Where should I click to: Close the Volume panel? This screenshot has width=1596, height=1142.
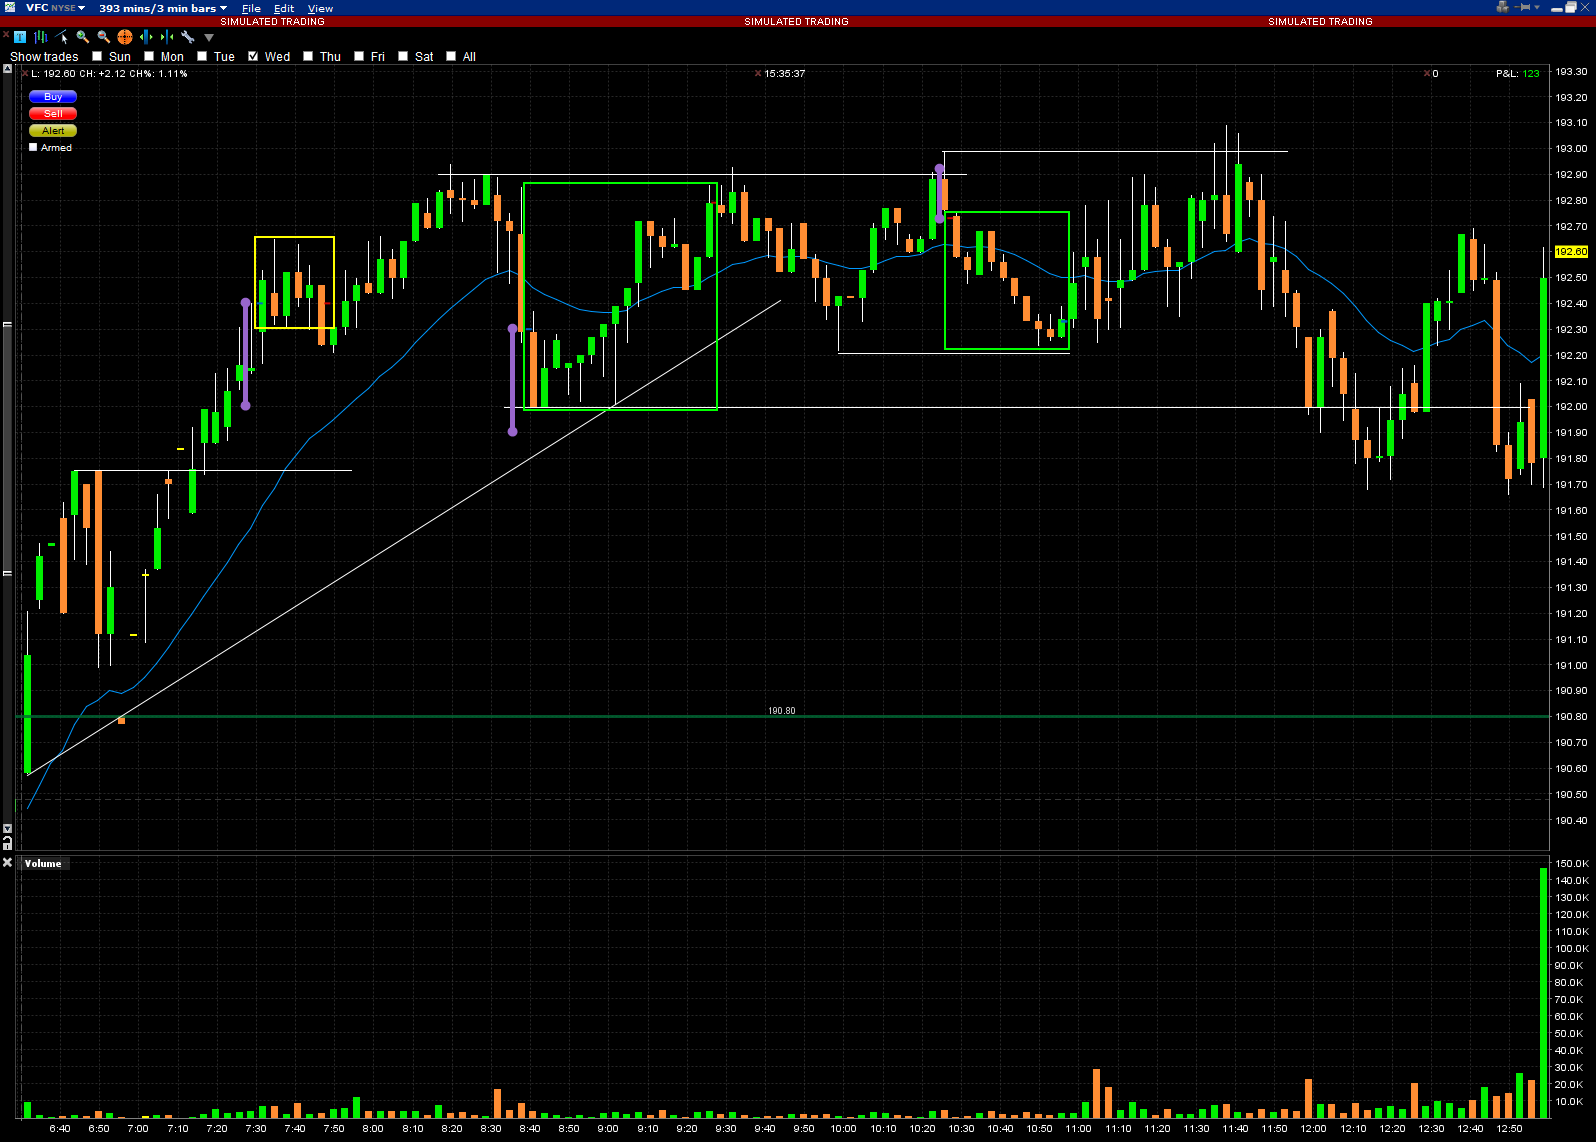point(7,862)
